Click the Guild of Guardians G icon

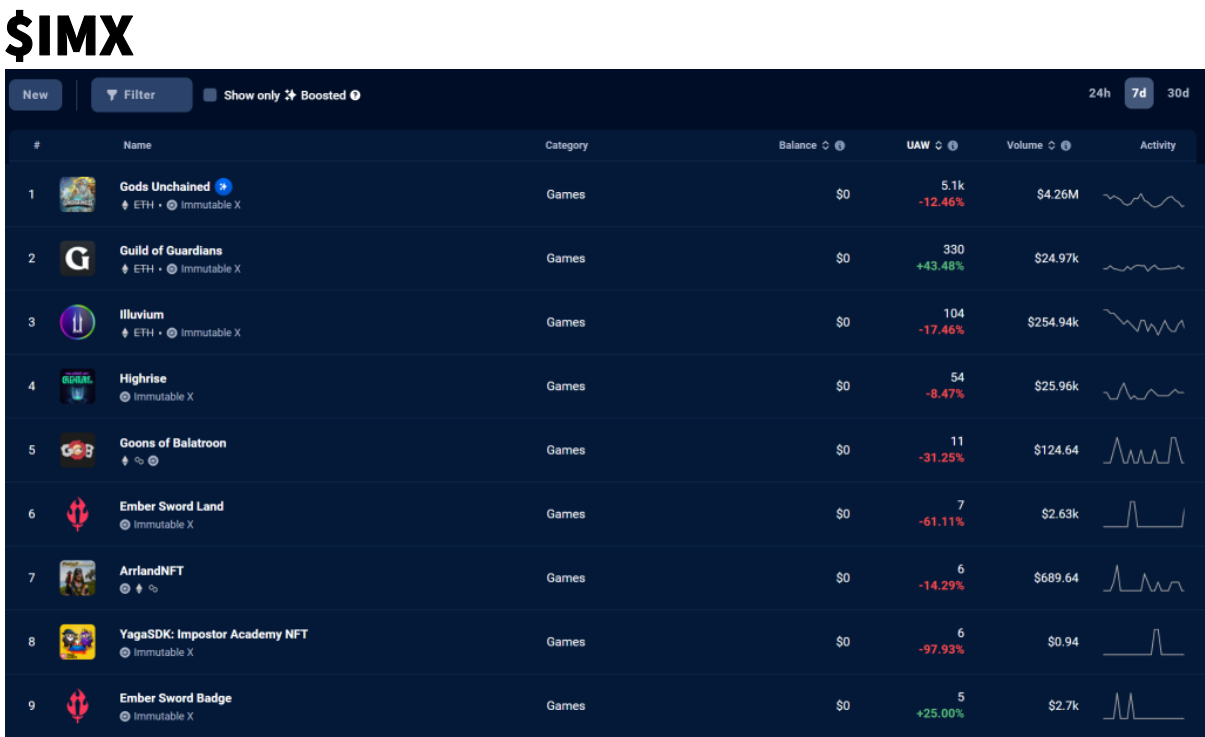(76, 258)
